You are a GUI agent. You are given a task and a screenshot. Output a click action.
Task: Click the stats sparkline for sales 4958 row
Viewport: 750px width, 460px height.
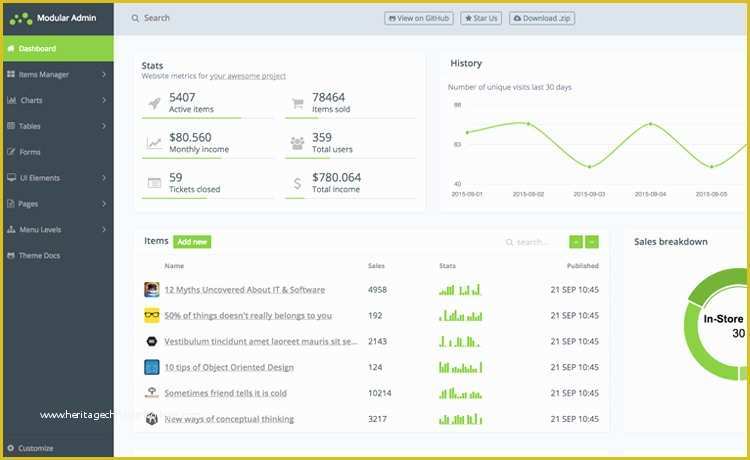(x=460, y=289)
